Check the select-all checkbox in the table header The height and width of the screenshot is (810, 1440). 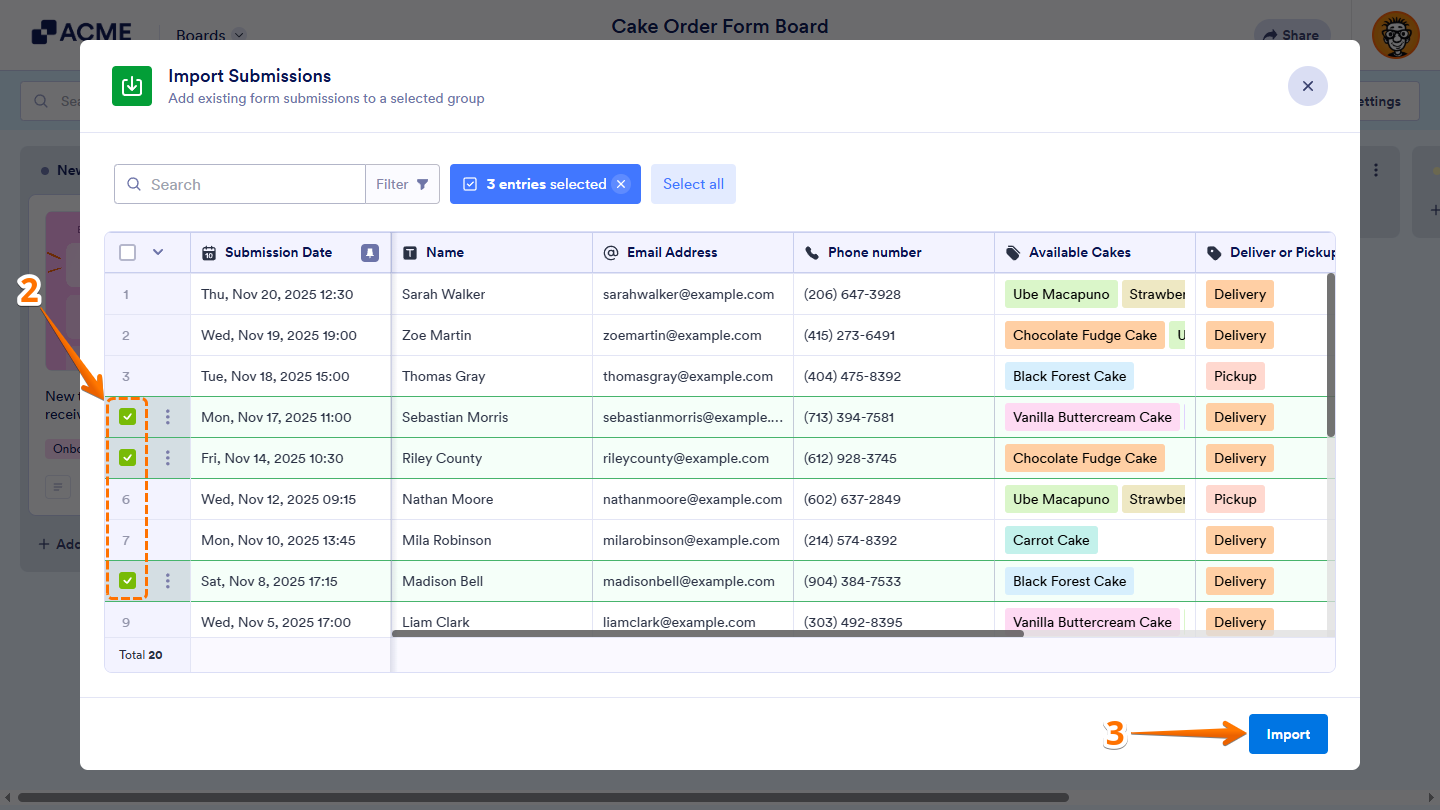pyautogui.click(x=127, y=252)
